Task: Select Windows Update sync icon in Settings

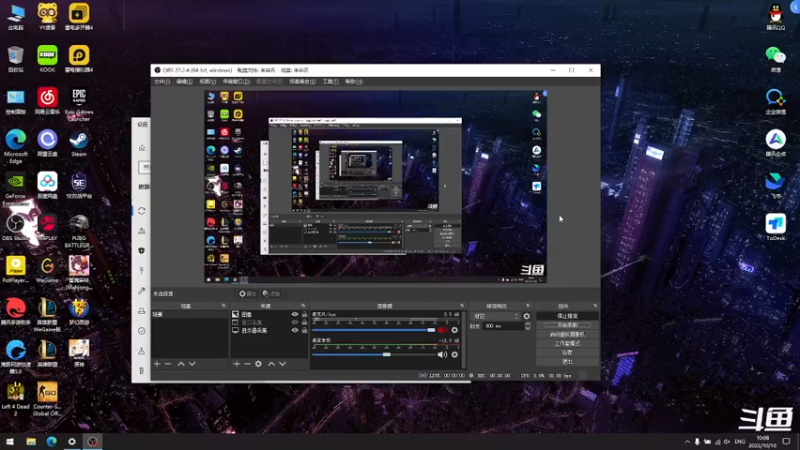Action: pyautogui.click(x=142, y=211)
